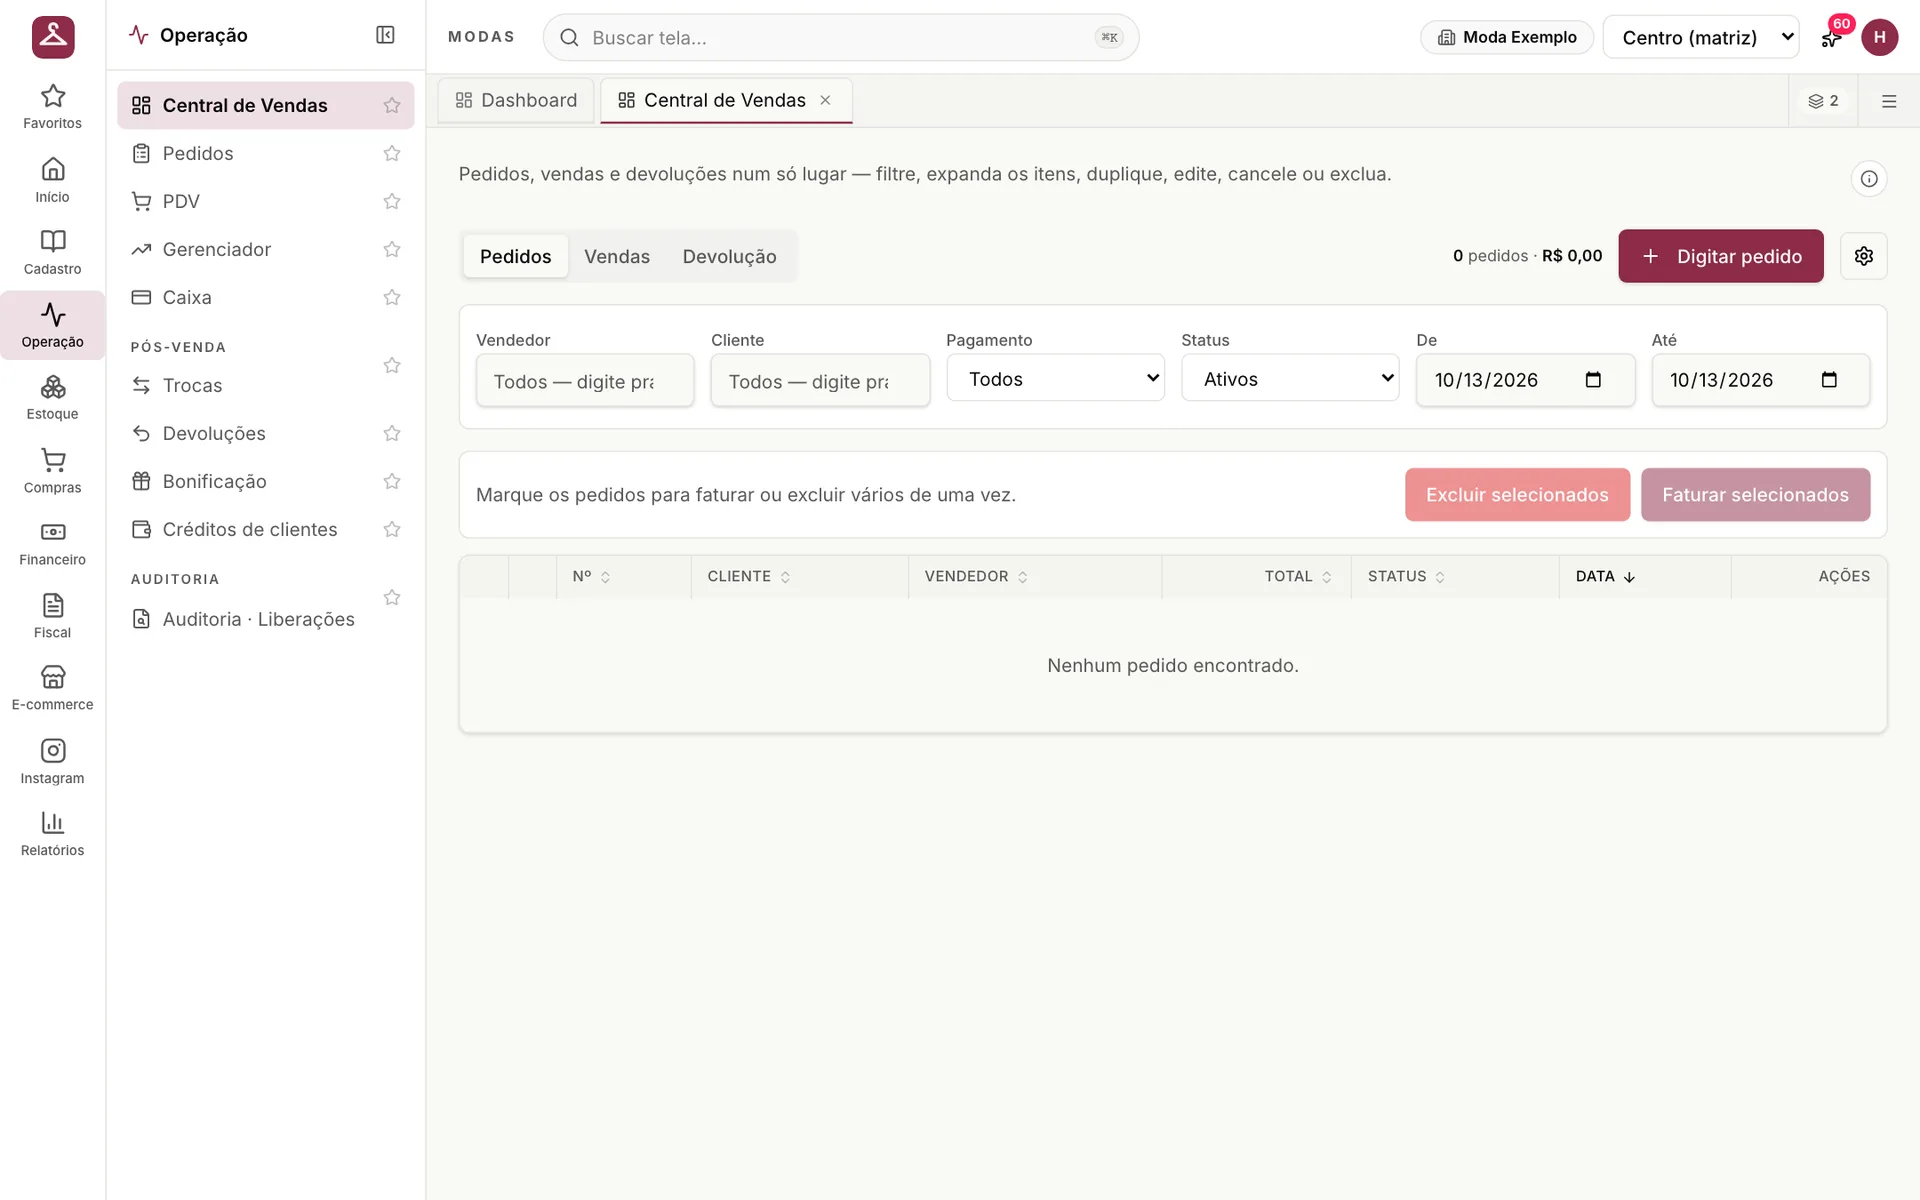This screenshot has height=1200, width=1920.
Task: Open calendar picker for De date
Action: tap(1593, 380)
